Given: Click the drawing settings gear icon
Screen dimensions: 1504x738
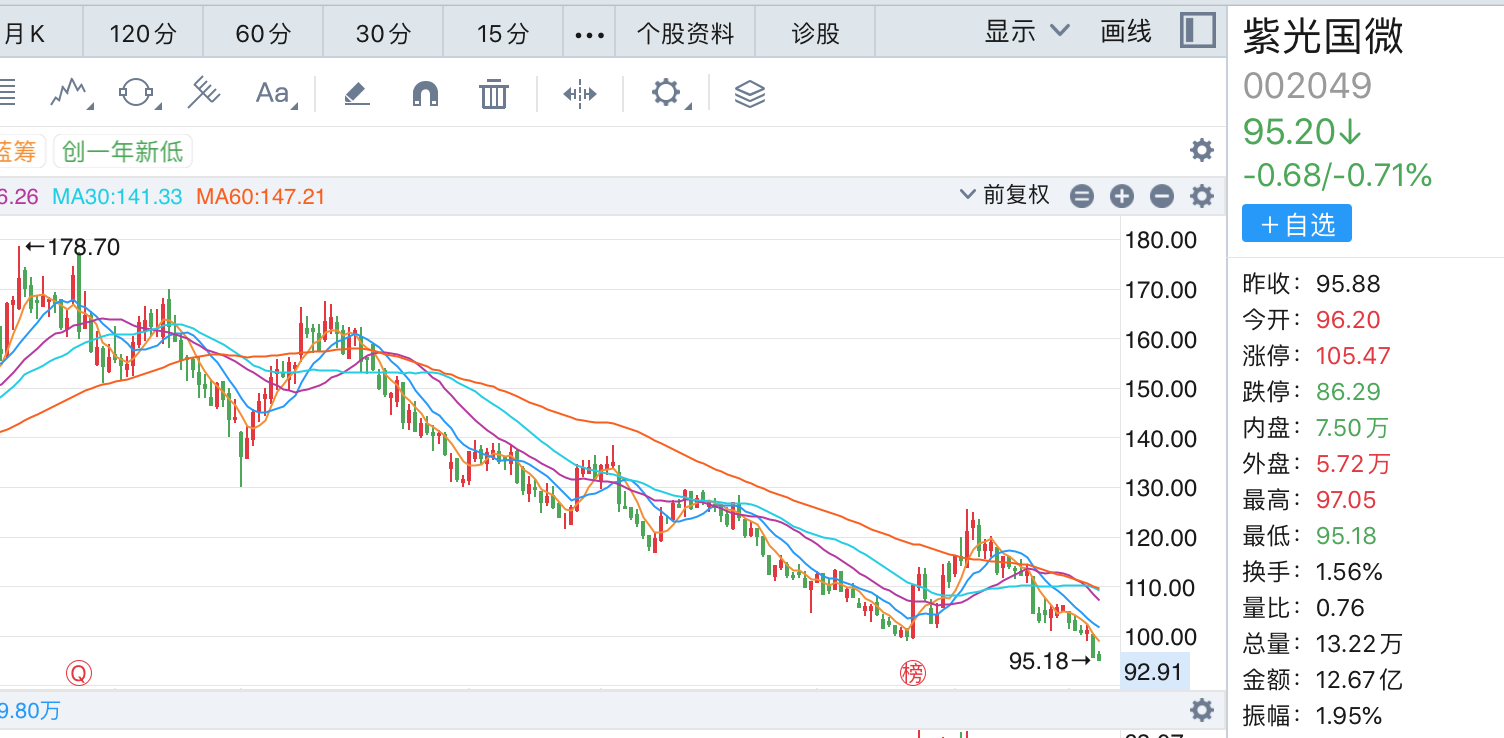Looking at the screenshot, I should click(x=665, y=94).
